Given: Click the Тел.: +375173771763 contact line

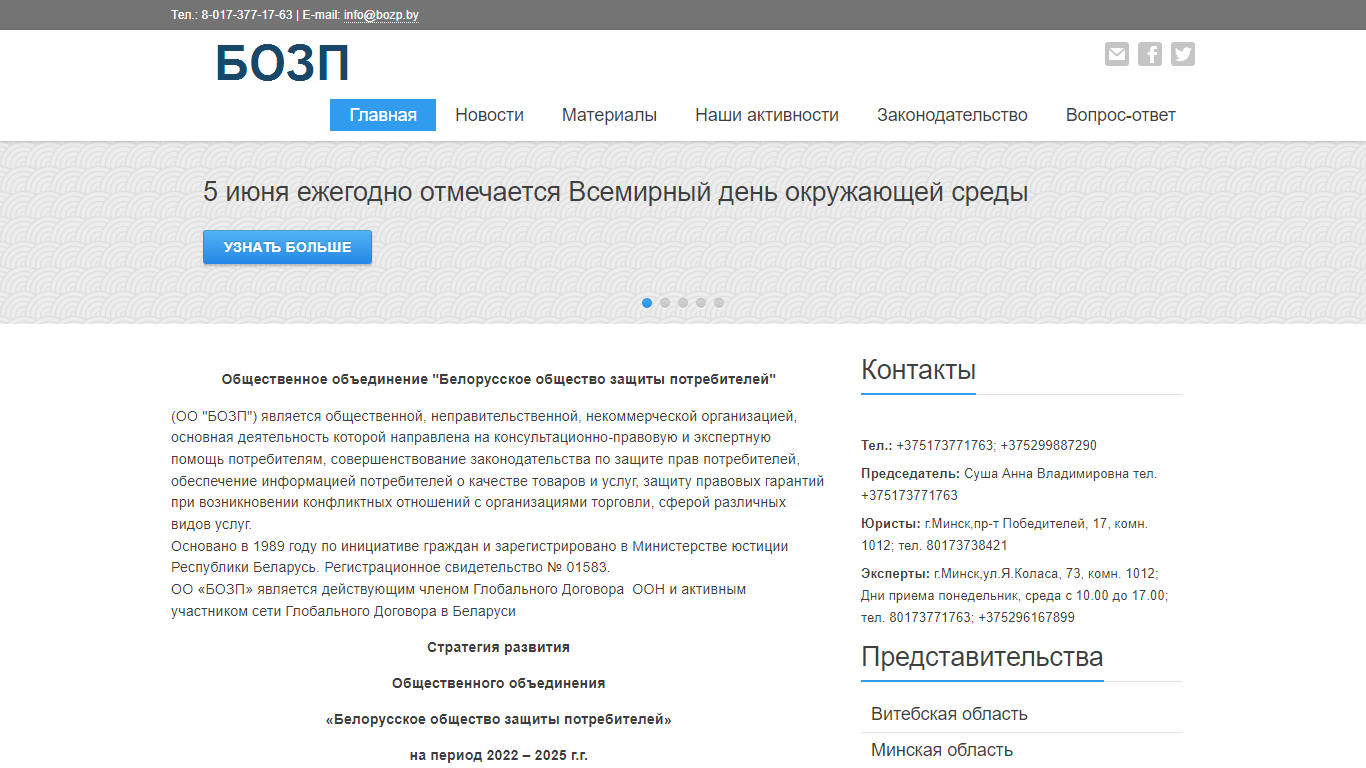Looking at the screenshot, I should pos(979,446).
